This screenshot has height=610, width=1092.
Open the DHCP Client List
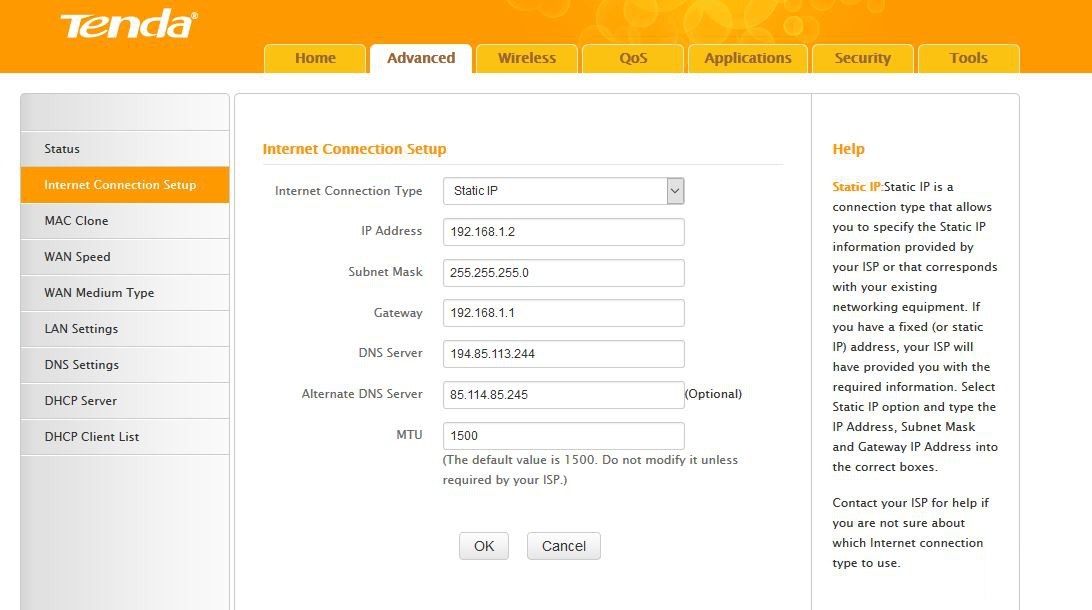tap(92, 437)
